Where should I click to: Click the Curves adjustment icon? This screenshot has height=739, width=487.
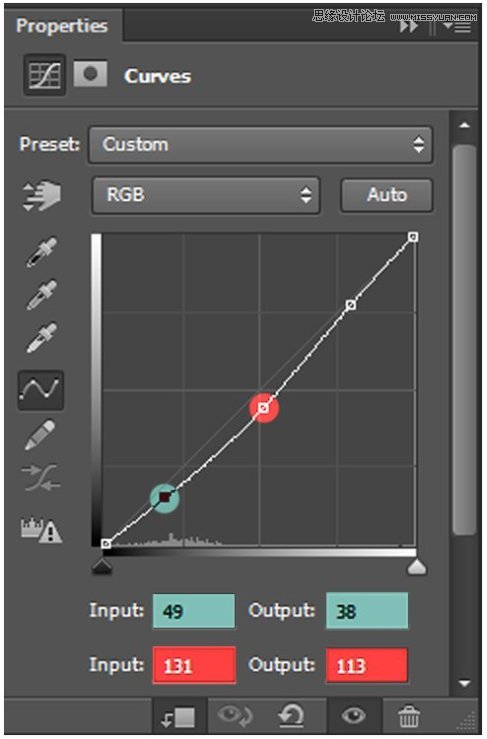[x=44, y=75]
